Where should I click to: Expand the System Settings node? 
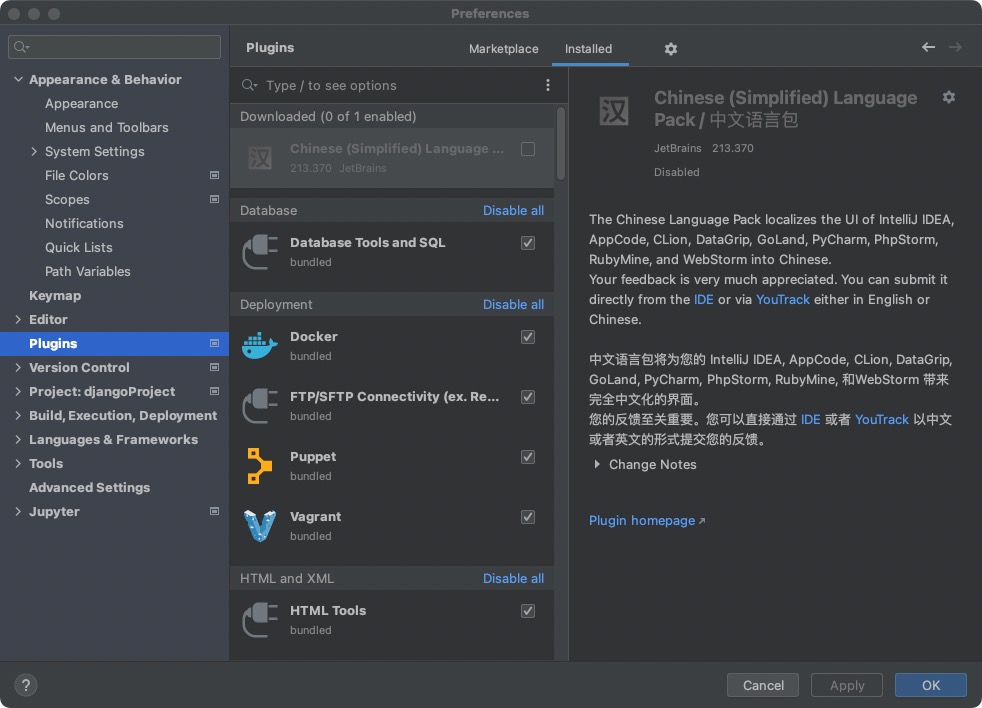(x=34, y=151)
